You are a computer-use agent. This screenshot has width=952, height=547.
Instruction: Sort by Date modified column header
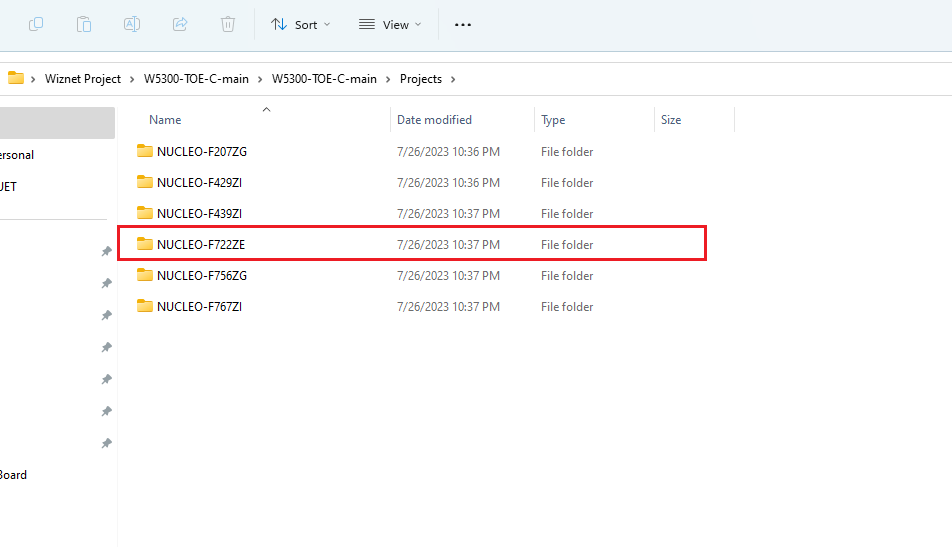click(434, 120)
